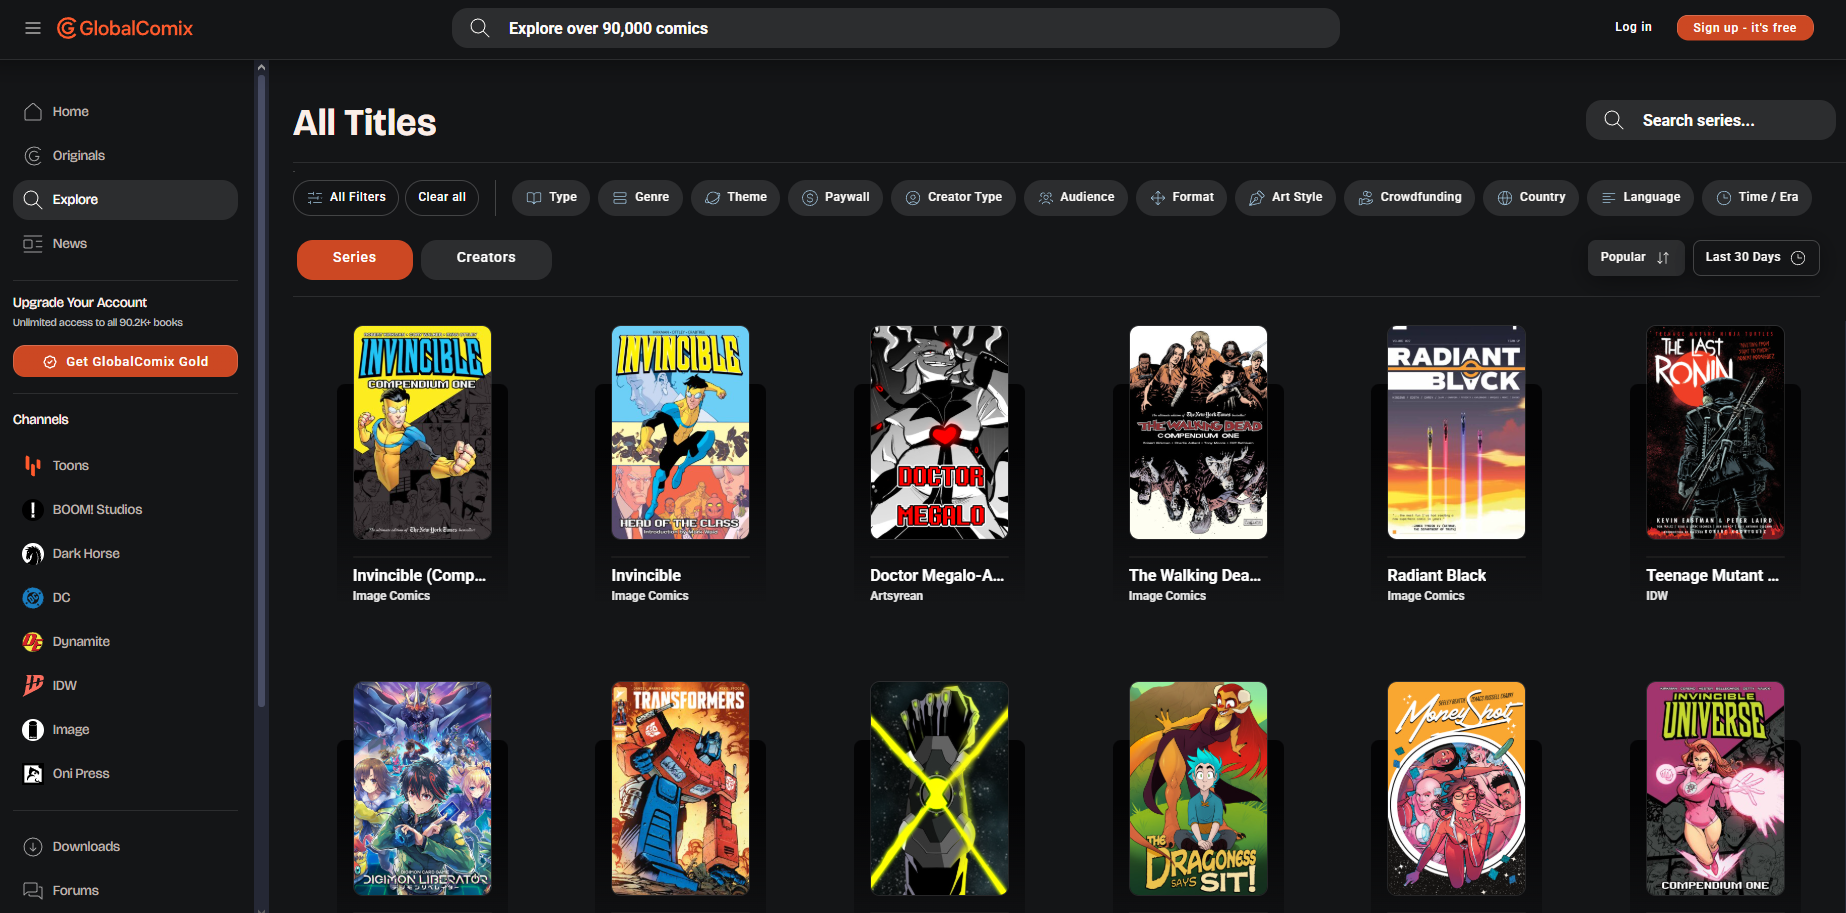Open the Image channel icon
The image size is (1846, 913).
(33, 730)
